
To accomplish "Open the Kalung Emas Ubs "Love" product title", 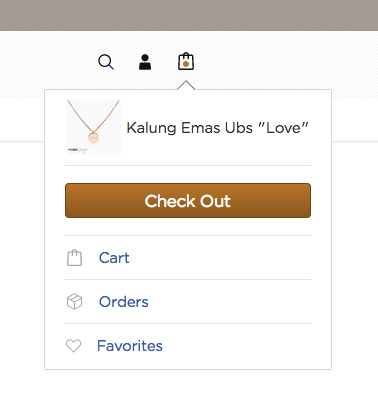I will point(217,128).
